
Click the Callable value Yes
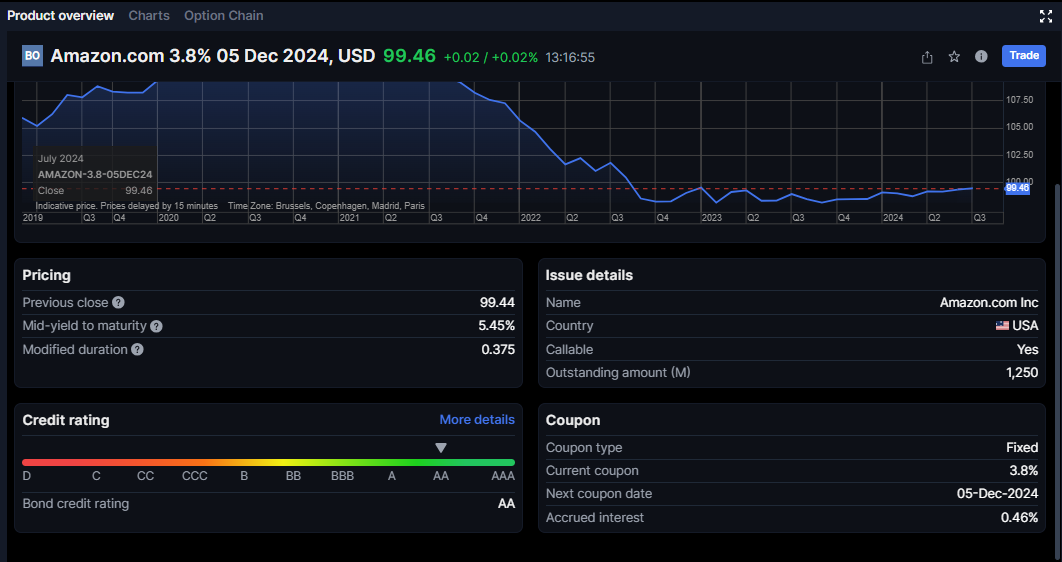coord(1027,349)
